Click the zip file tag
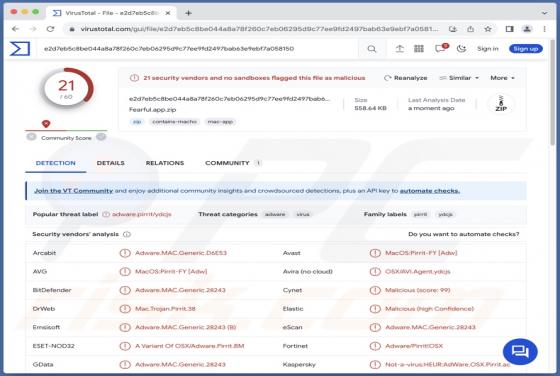The image size is (560, 376). pos(137,122)
